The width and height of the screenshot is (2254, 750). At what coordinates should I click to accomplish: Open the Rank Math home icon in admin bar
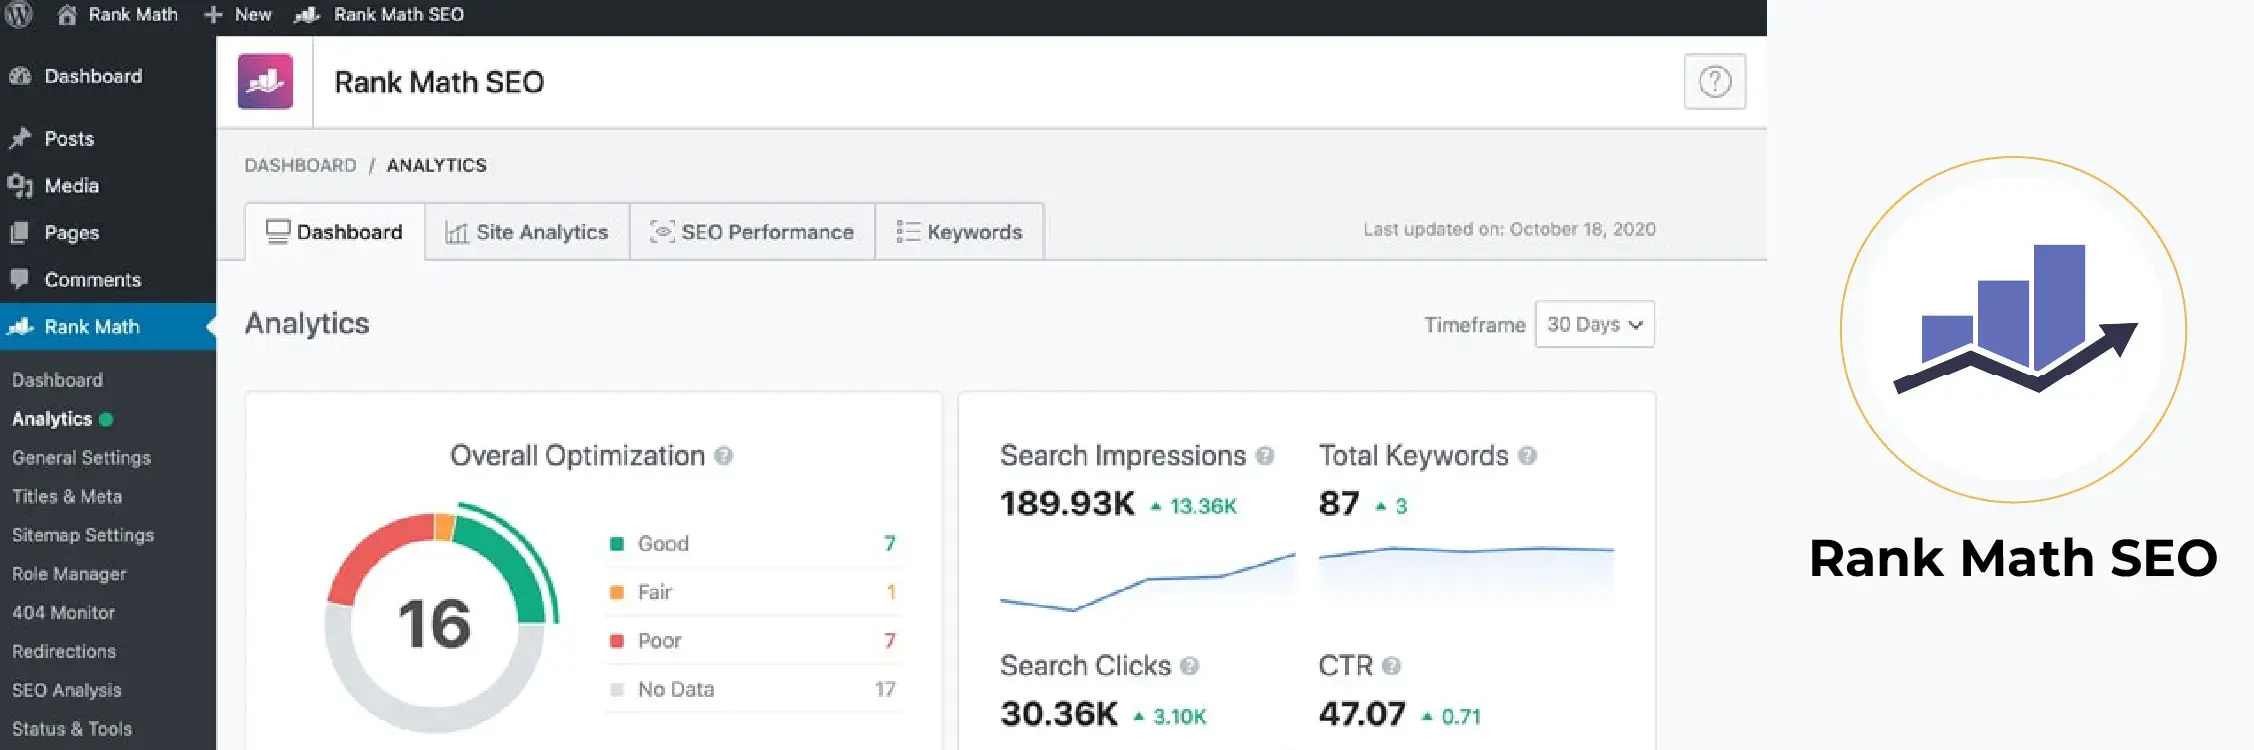67,14
